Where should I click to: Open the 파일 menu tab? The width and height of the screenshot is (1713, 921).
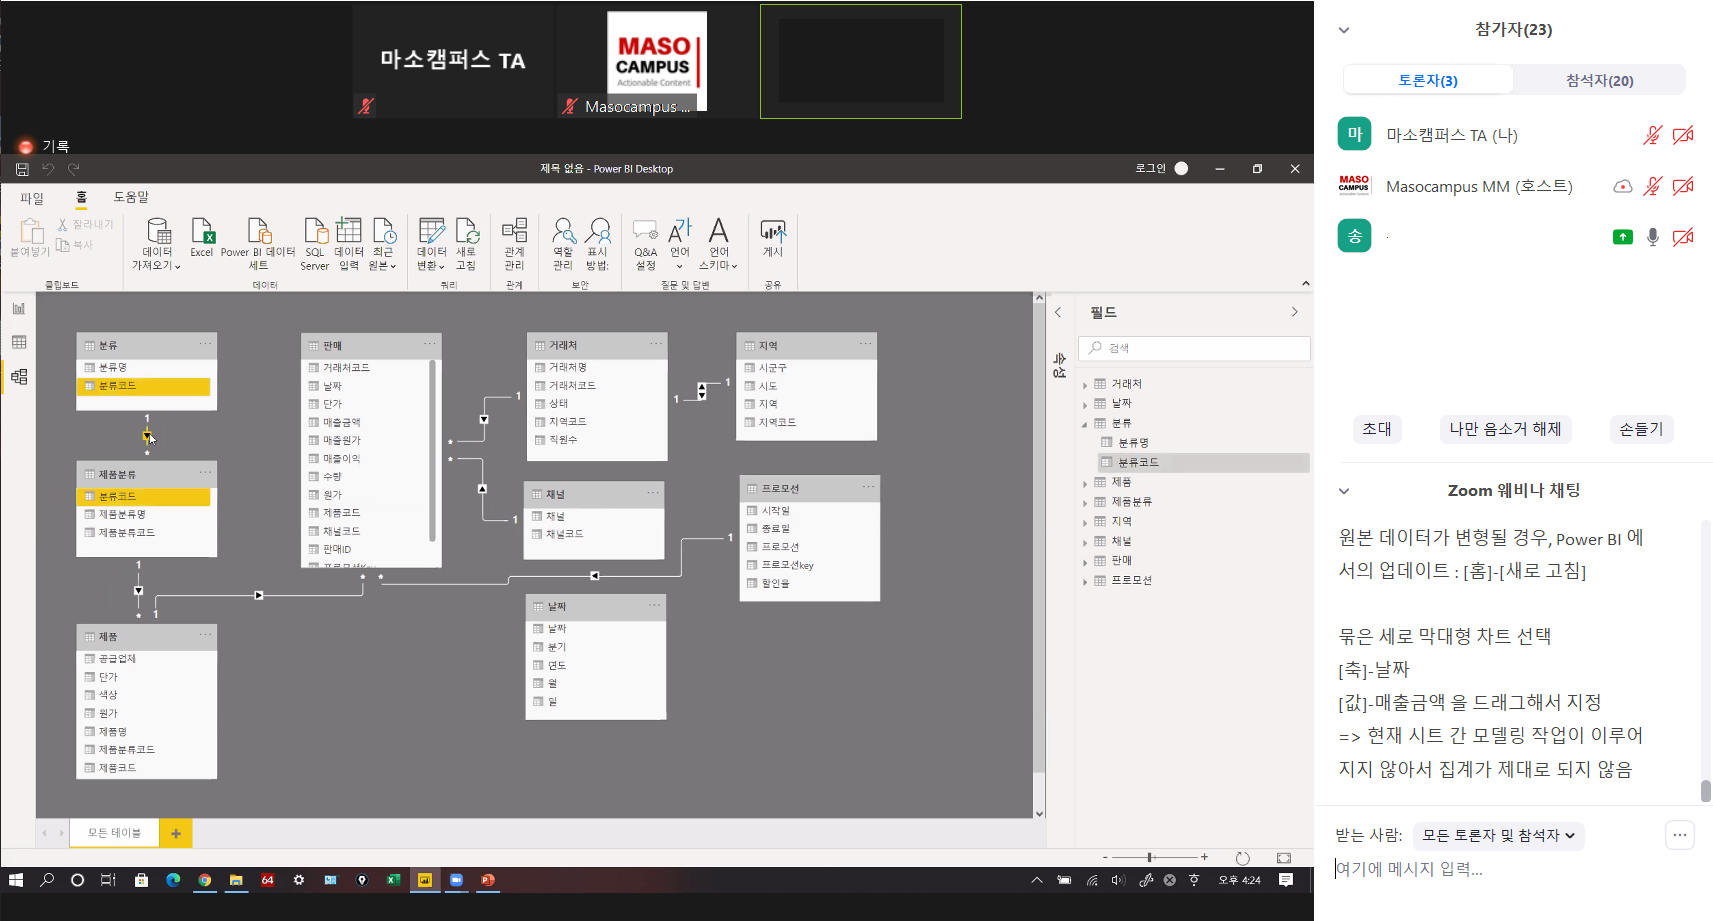tap(32, 198)
